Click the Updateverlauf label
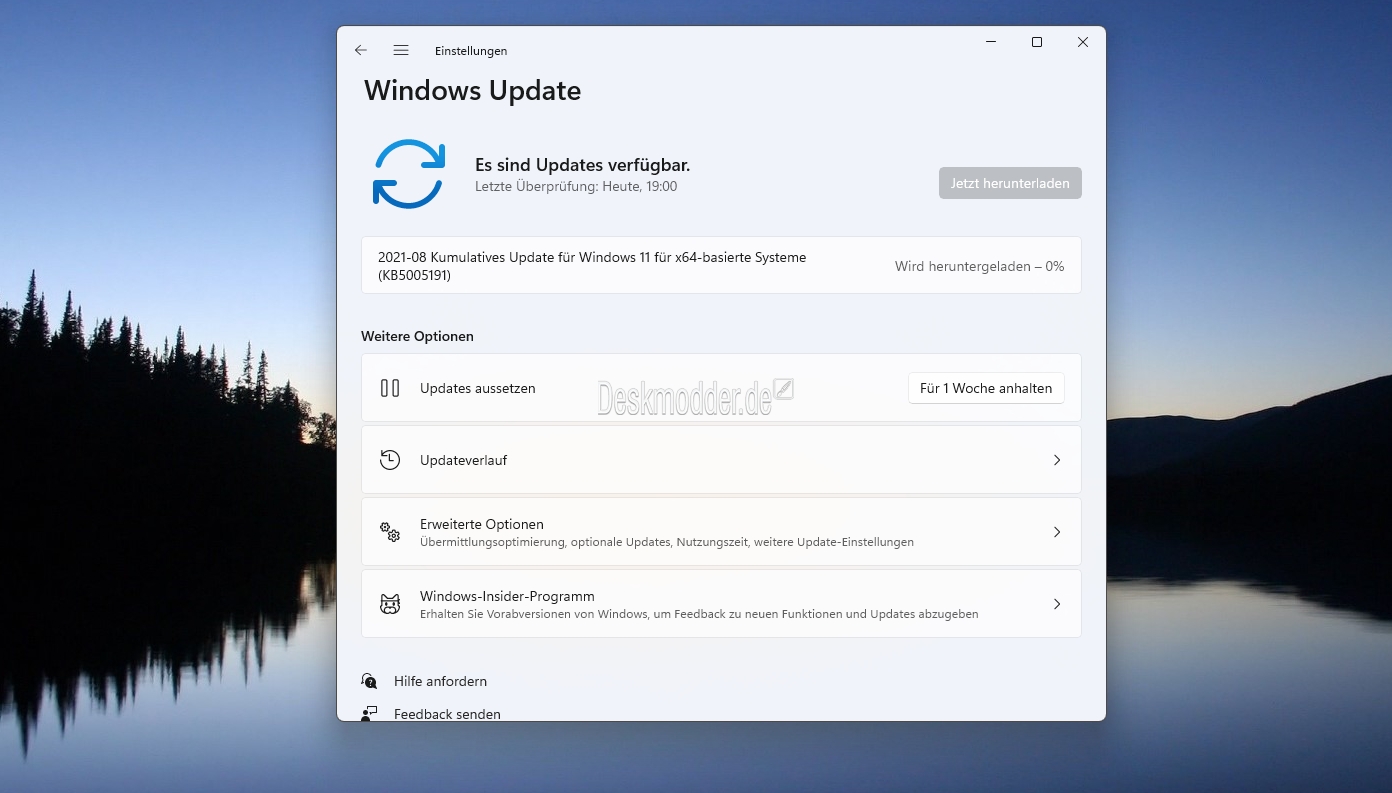This screenshot has width=1392, height=793. click(x=463, y=460)
